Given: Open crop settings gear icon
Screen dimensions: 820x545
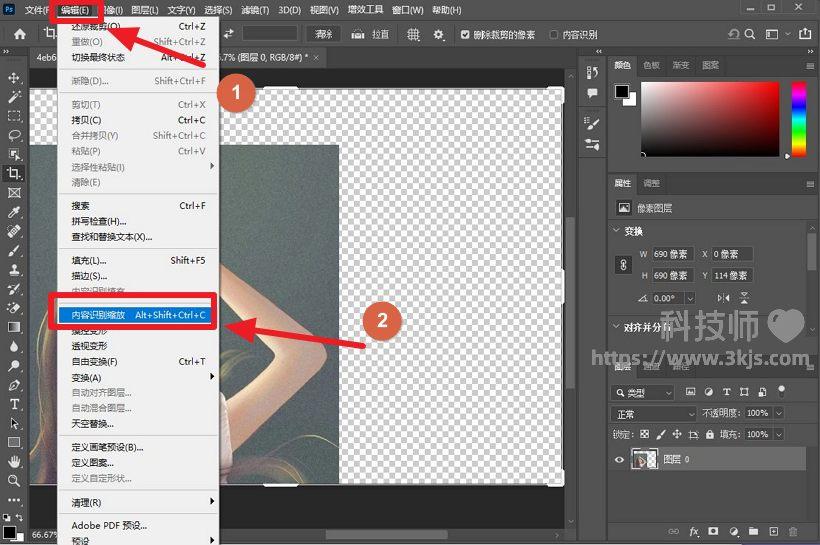Looking at the screenshot, I should [x=438, y=35].
